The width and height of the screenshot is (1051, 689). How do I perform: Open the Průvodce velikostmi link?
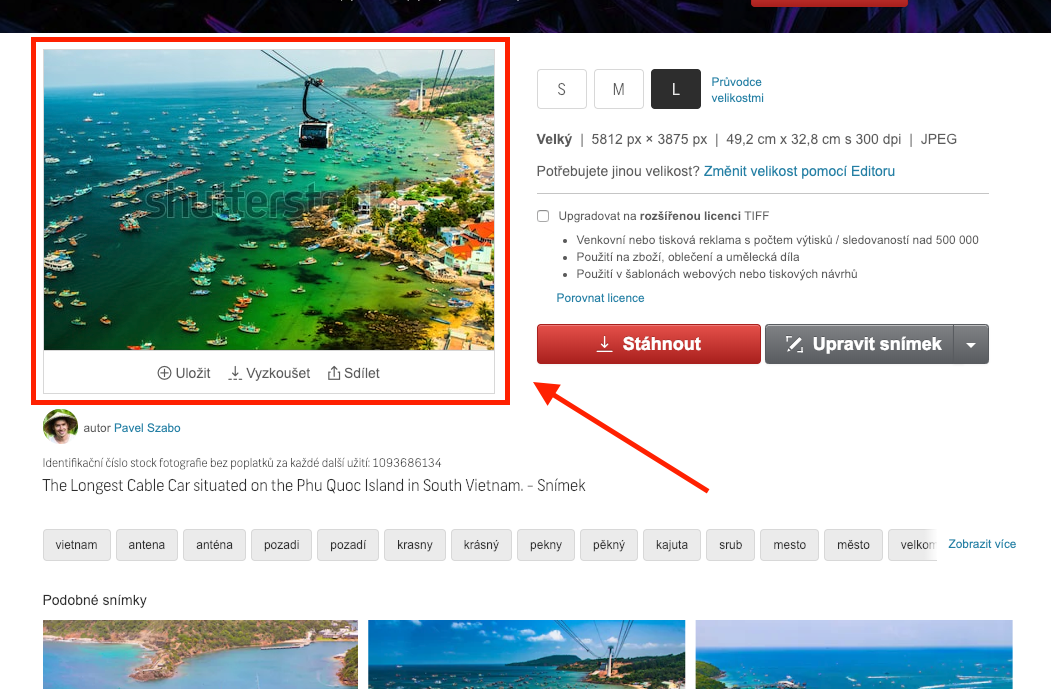pos(737,90)
